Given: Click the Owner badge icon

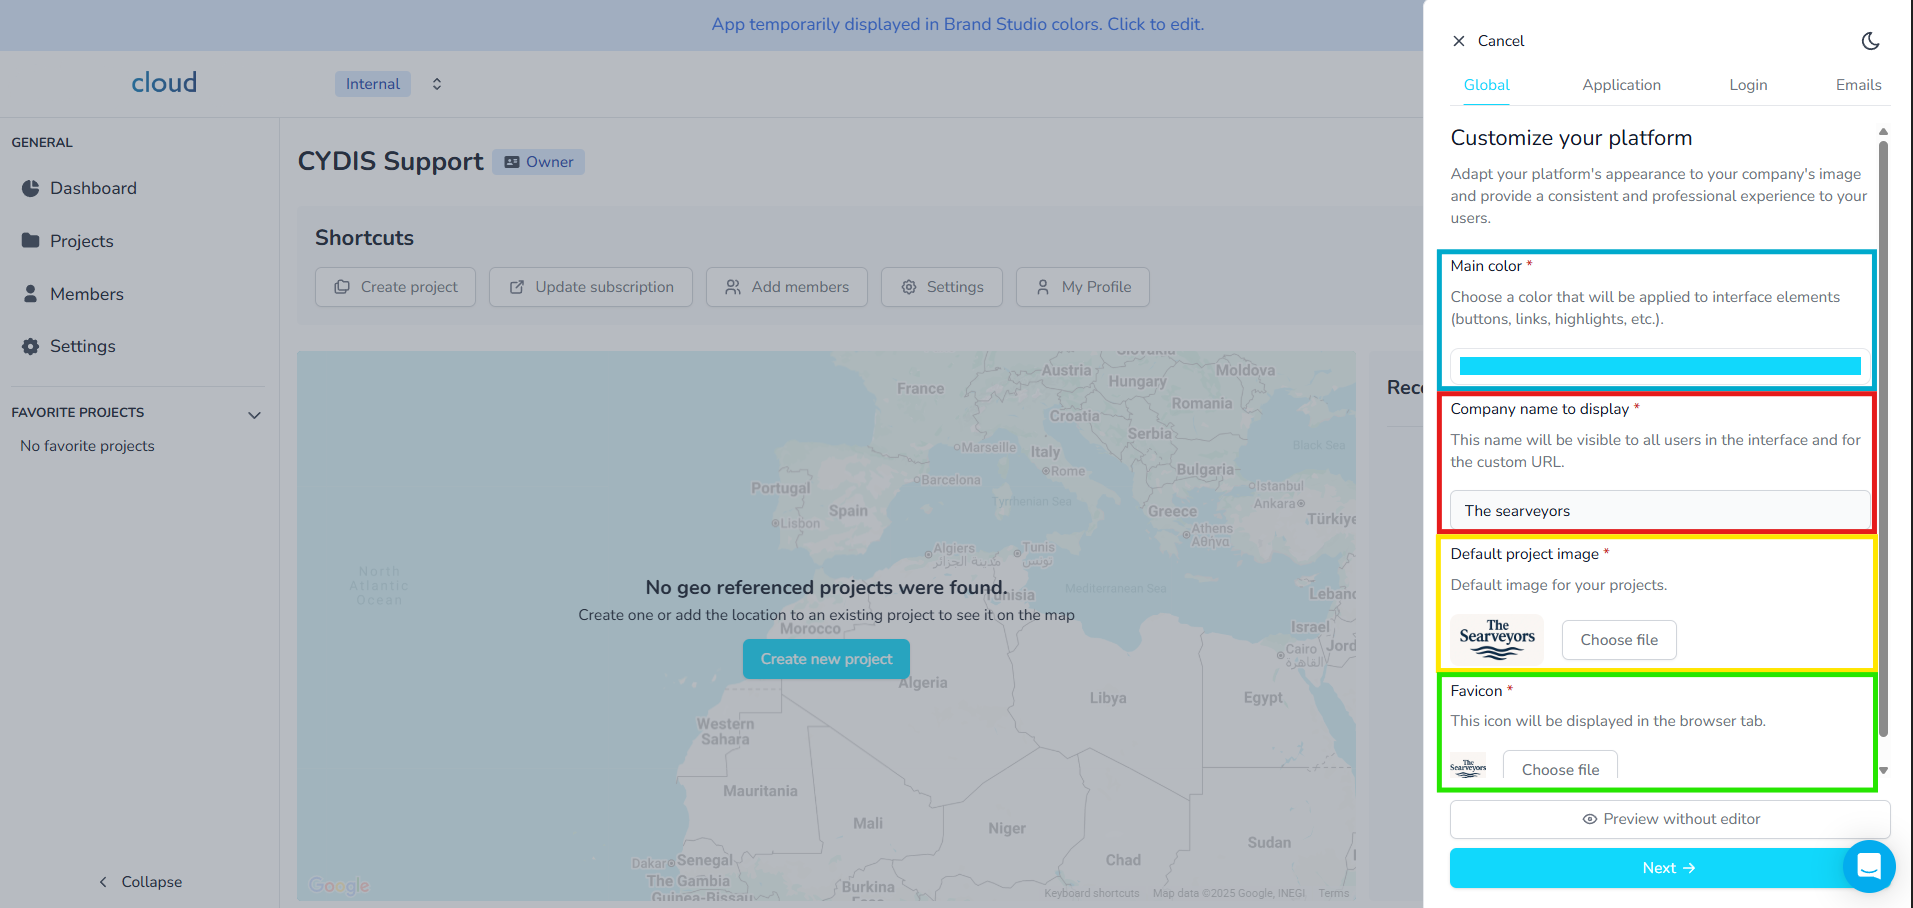Looking at the screenshot, I should (x=512, y=162).
